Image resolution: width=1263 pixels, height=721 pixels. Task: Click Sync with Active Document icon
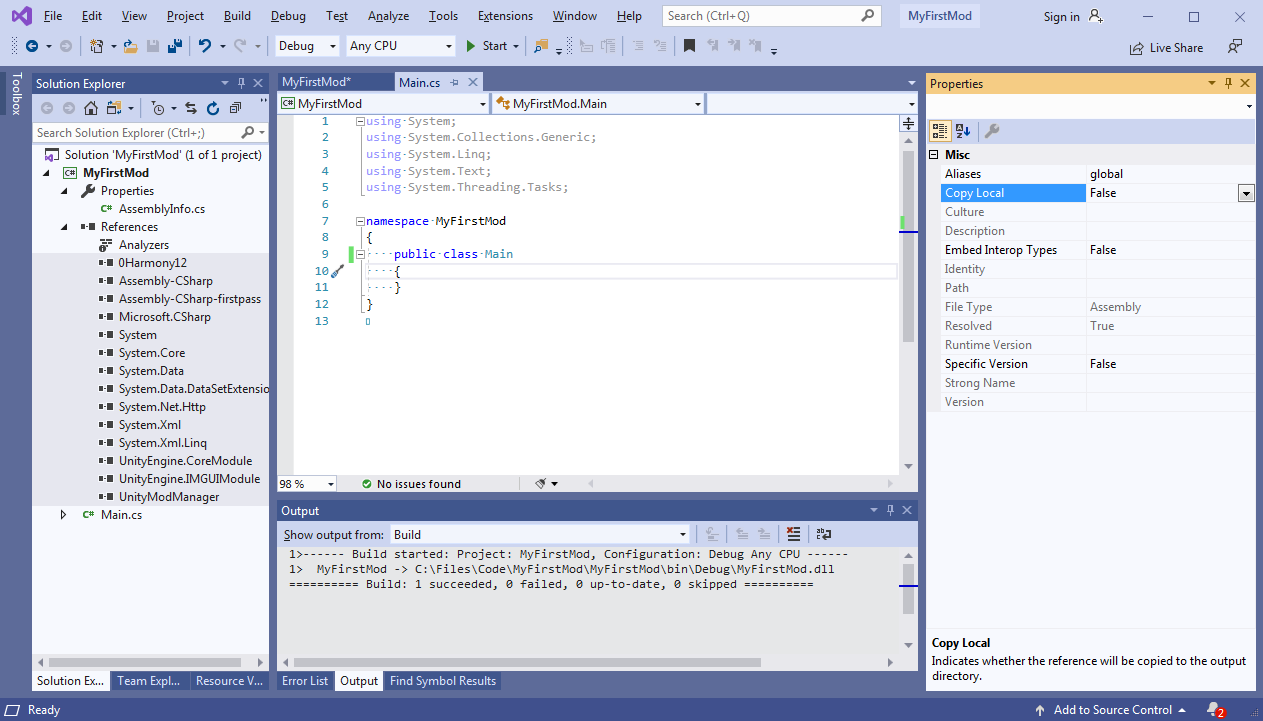click(x=191, y=108)
